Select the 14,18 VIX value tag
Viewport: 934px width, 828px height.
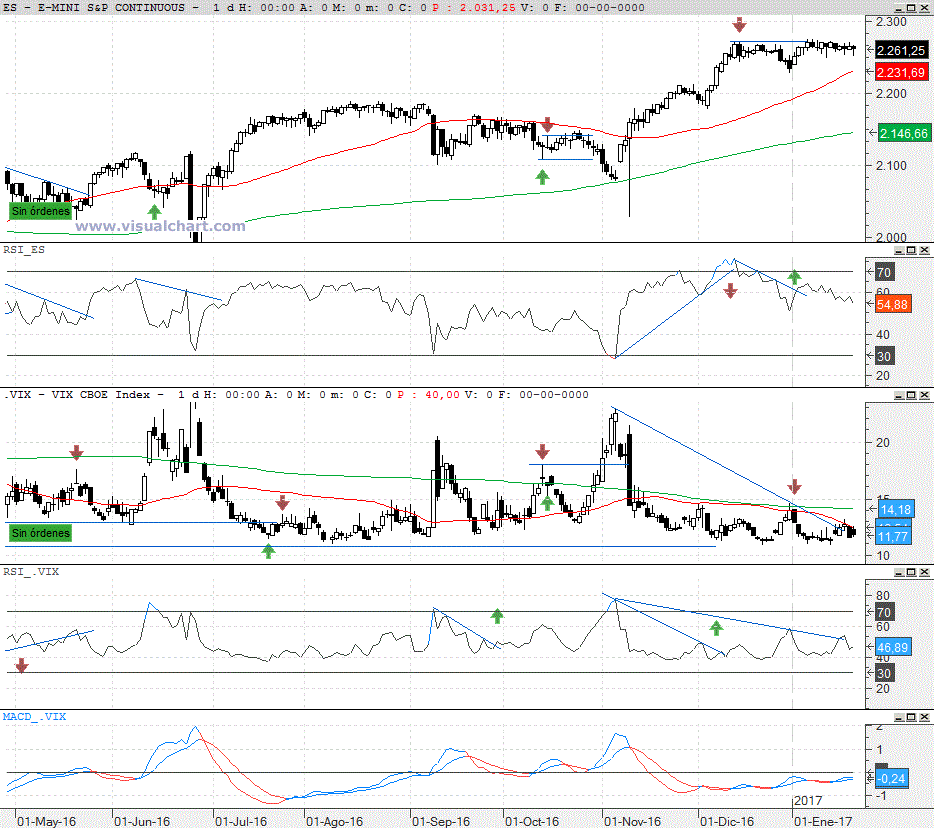[896, 509]
